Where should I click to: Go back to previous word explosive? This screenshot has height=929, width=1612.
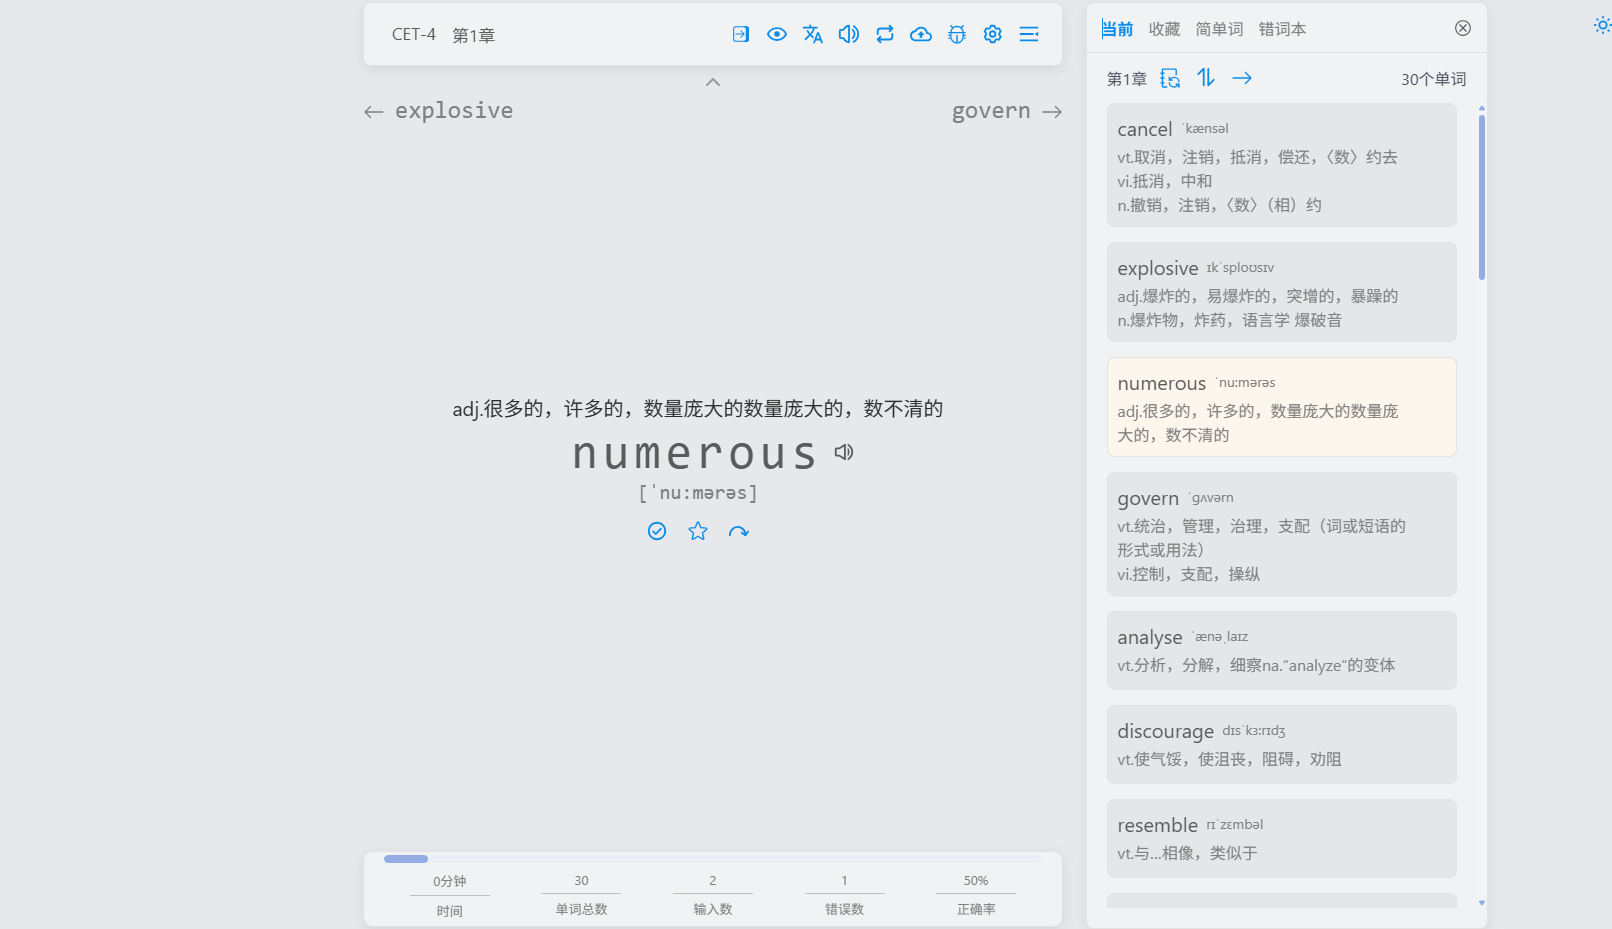pyautogui.click(x=439, y=111)
